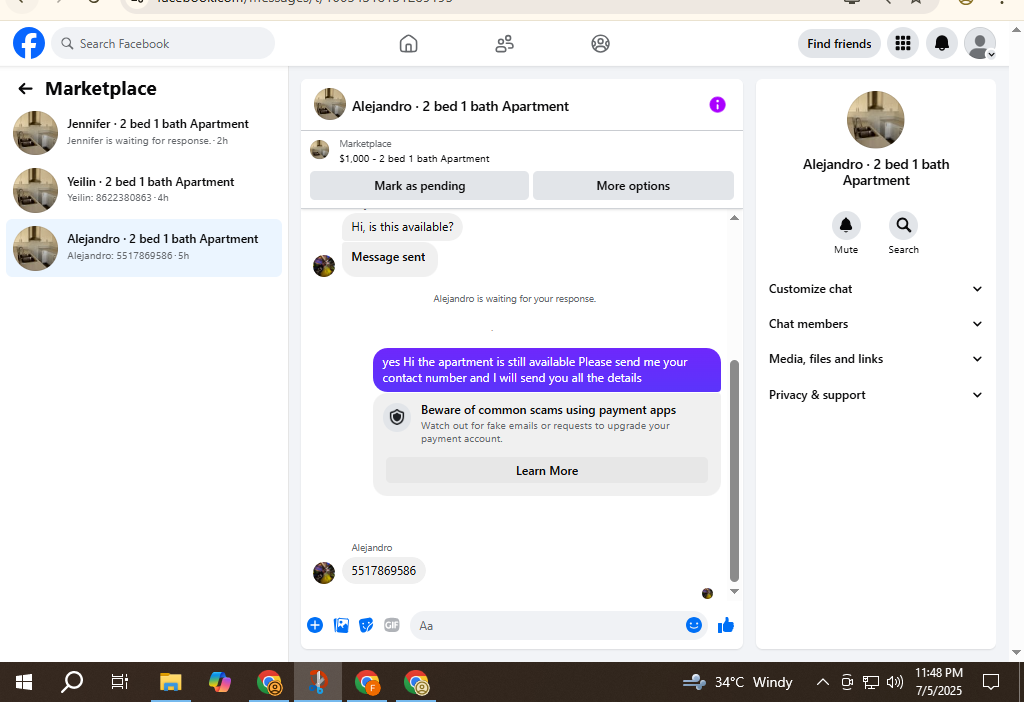Click Mark as pending button
This screenshot has height=702, width=1024.
coord(419,186)
